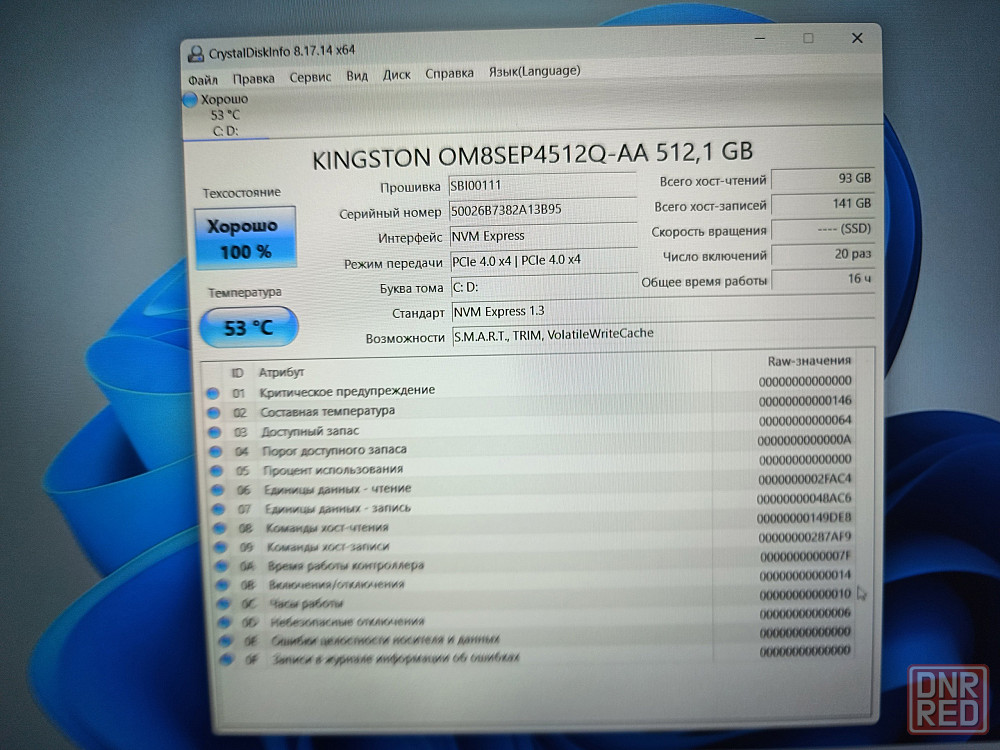
Task: Click the ID column header
Action: pyautogui.click(x=237, y=372)
